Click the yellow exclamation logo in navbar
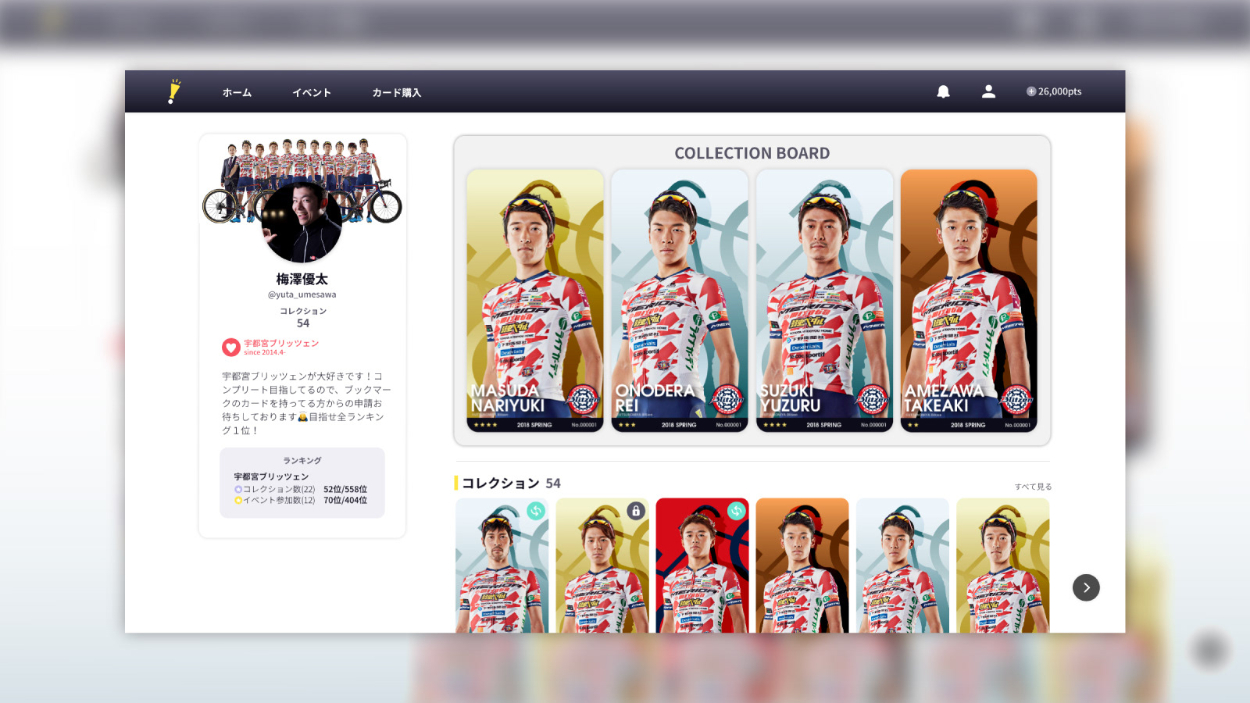The height and width of the screenshot is (703, 1250). [174, 92]
